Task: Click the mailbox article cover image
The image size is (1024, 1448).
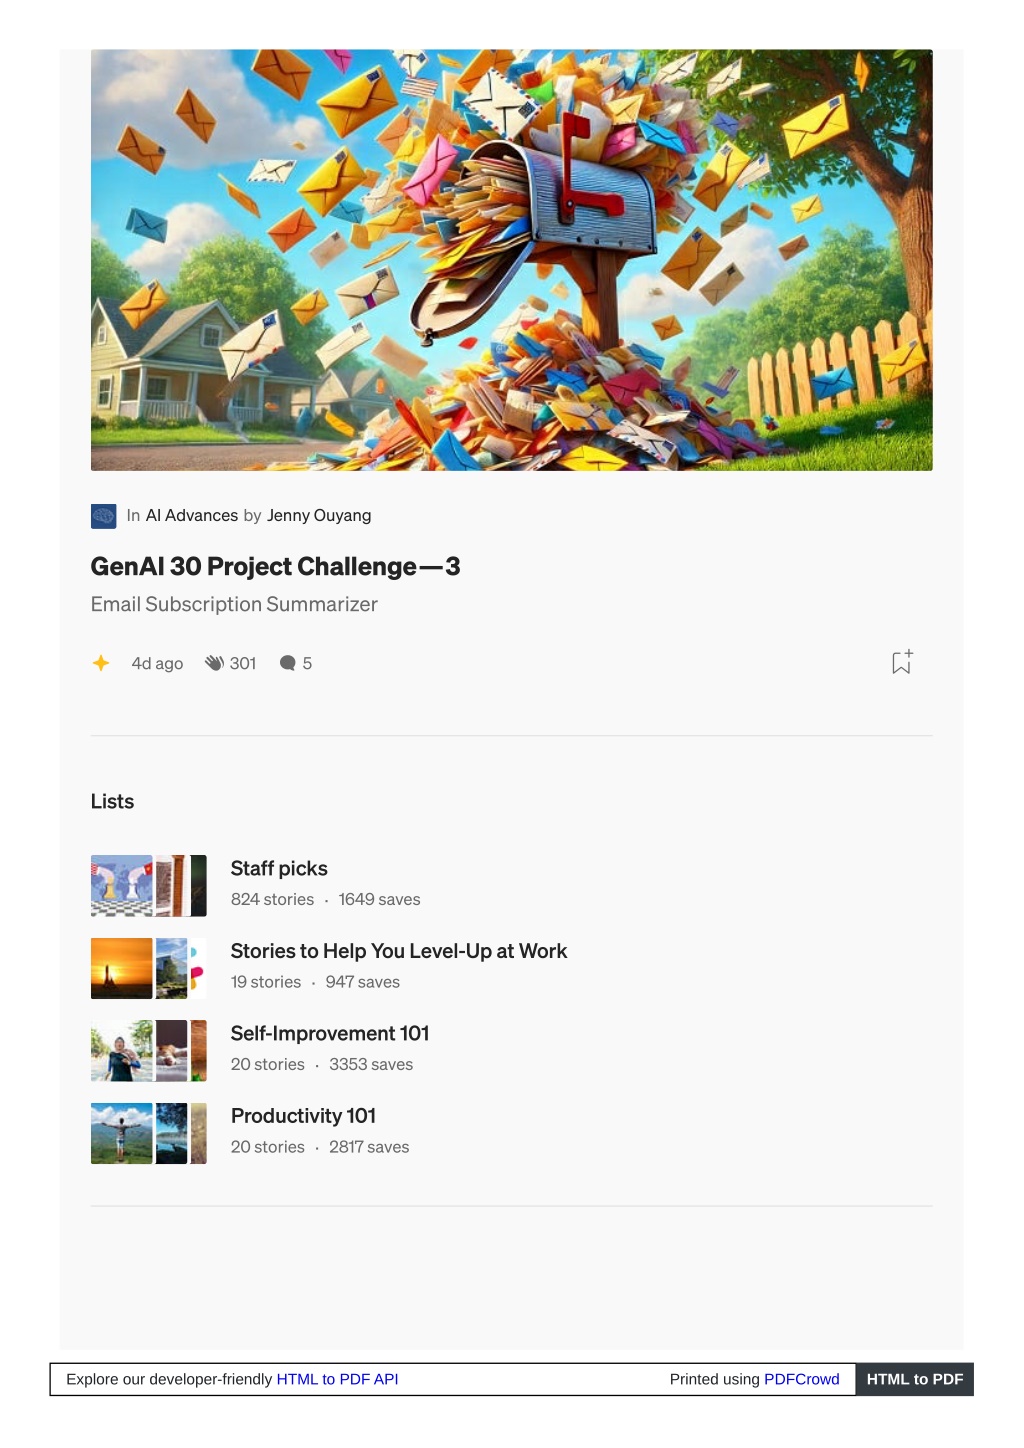Action: tap(512, 260)
